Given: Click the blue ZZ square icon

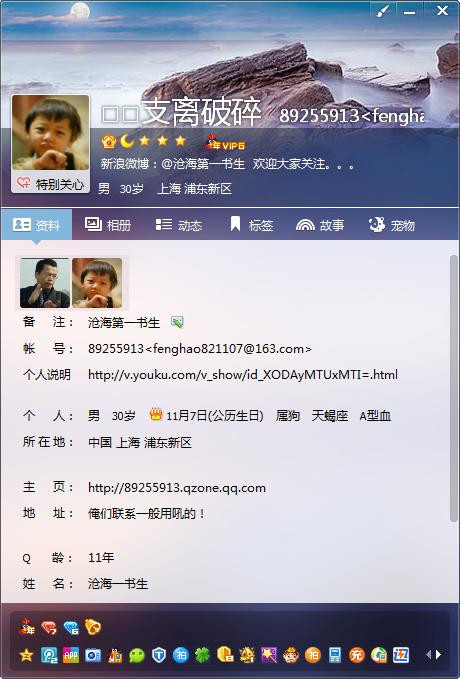Looking at the screenshot, I should [401, 655].
